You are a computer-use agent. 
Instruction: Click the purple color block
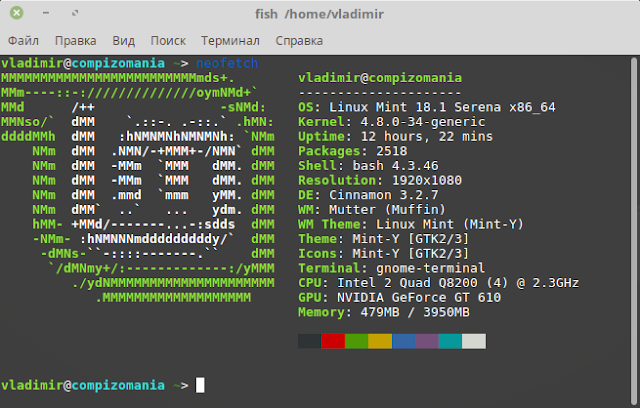click(427, 341)
